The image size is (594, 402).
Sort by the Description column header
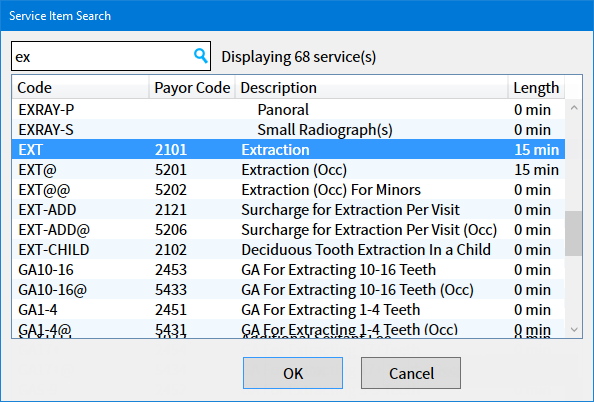point(371,88)
